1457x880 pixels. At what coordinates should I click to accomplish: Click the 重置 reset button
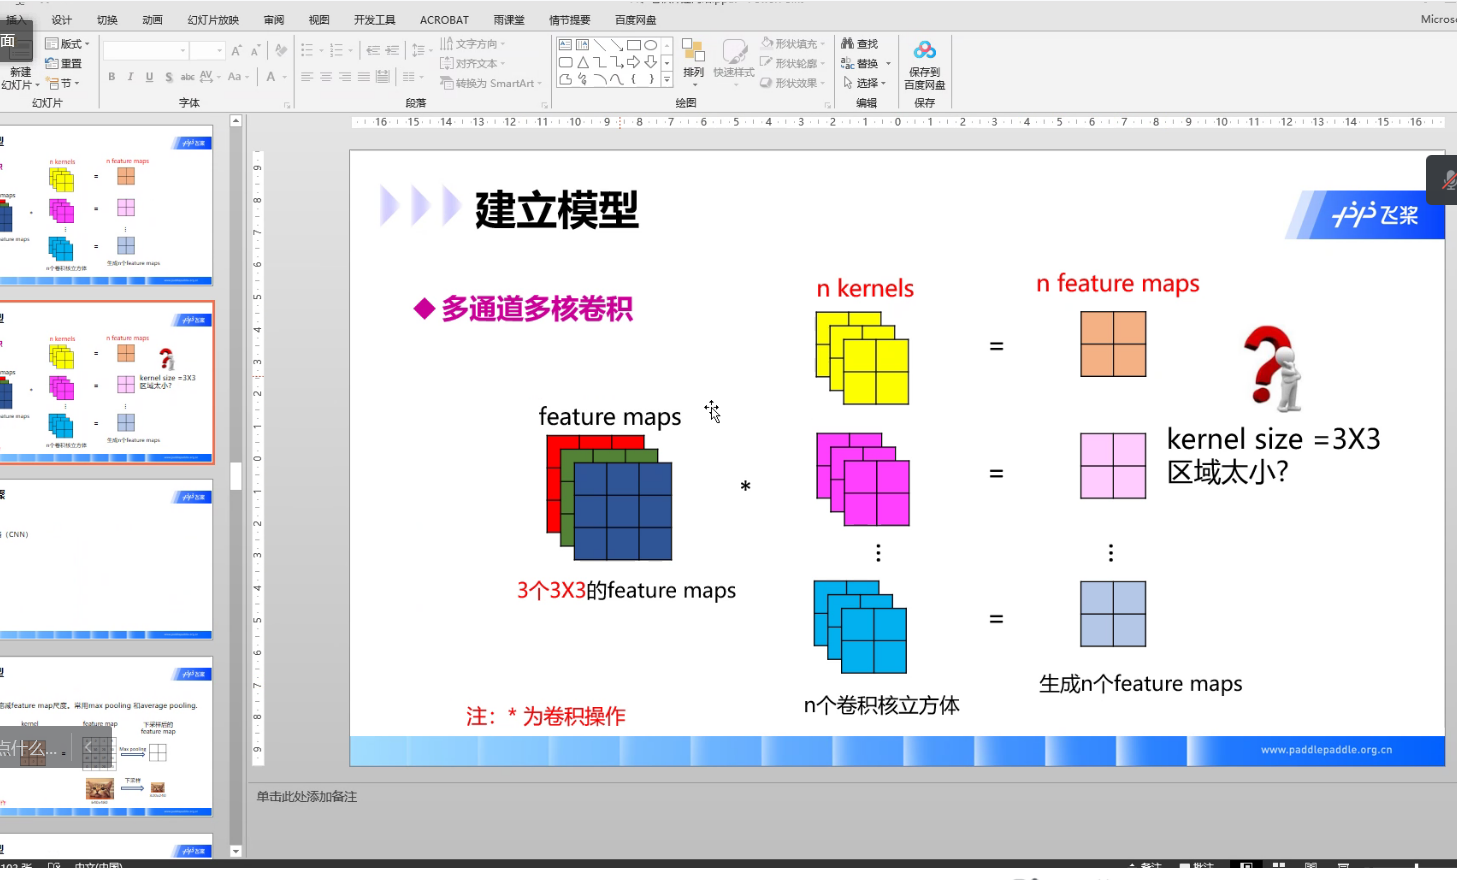tap(63, 64)
